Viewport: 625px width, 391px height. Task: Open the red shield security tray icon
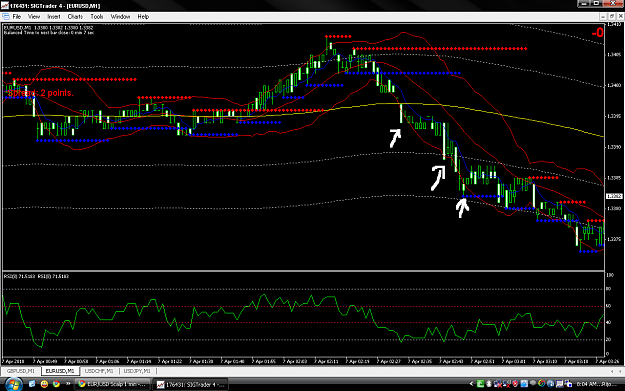515,384
